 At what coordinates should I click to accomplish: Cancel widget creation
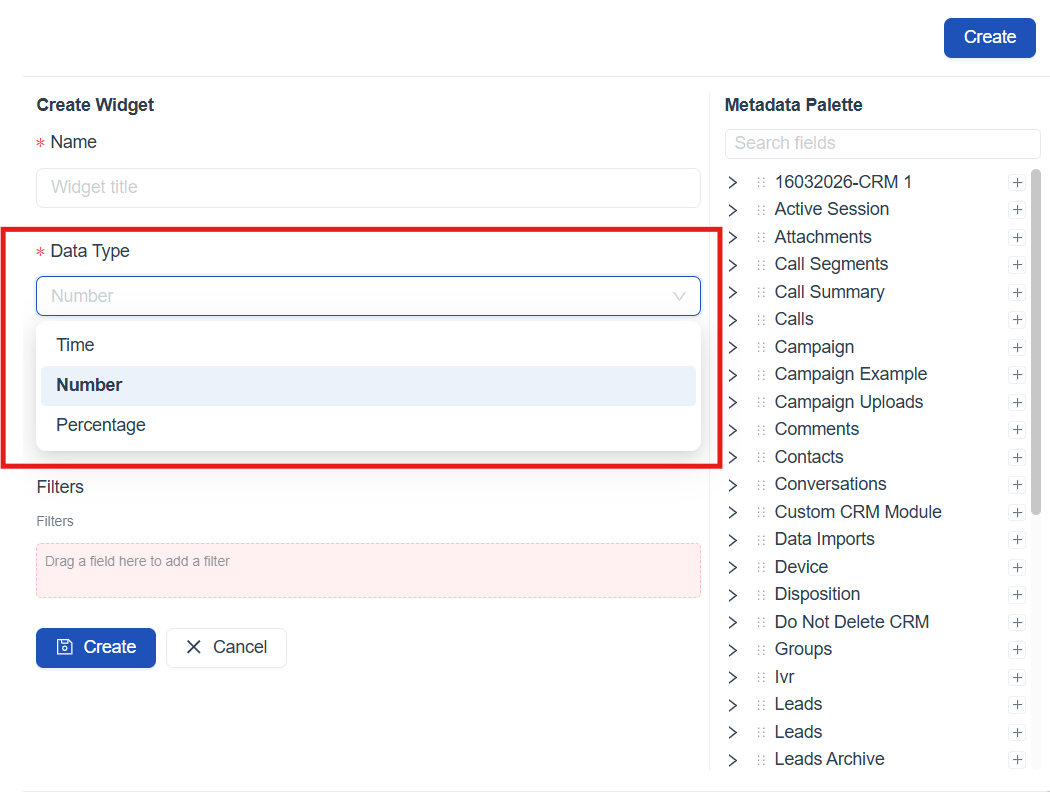226,647
